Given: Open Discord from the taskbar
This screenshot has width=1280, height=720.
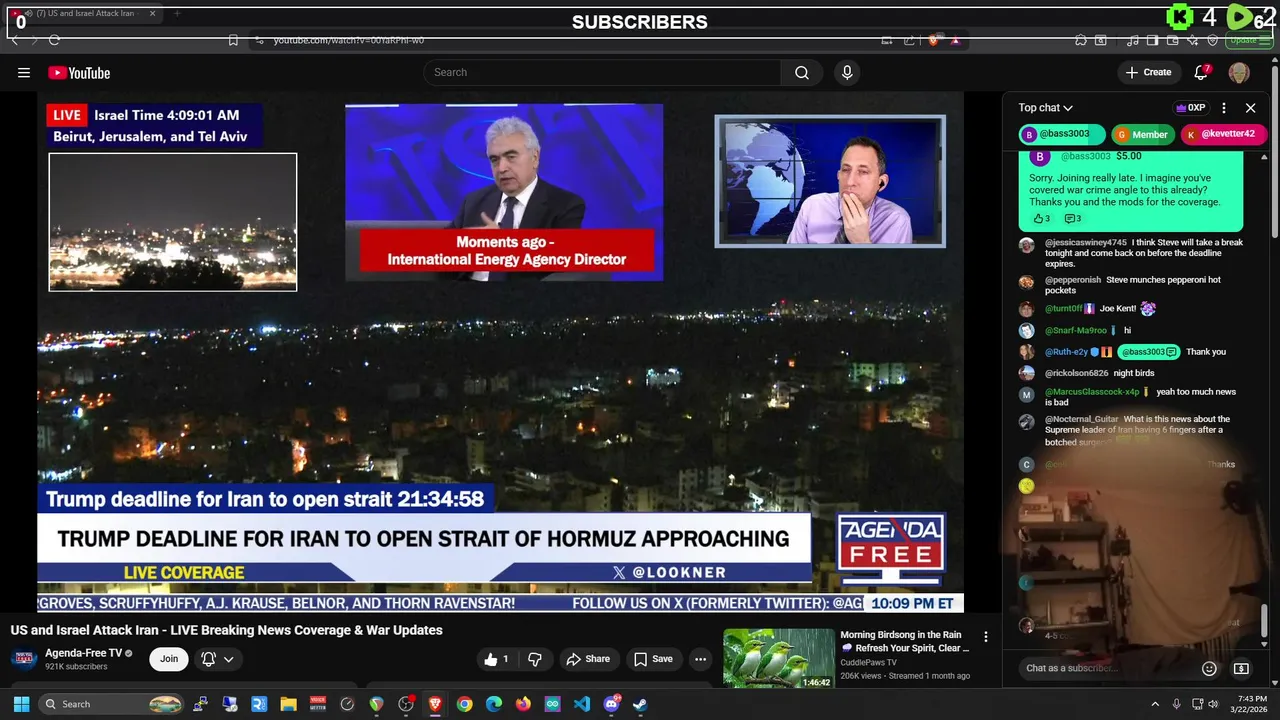Looking at the screenshot, I should point(611,704).
